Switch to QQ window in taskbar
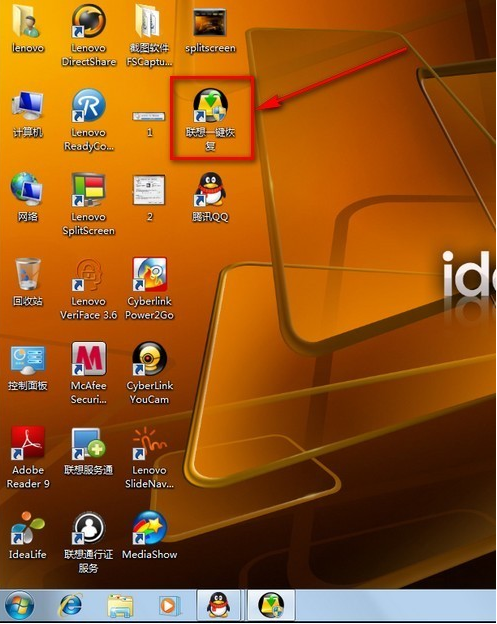 pos(218,605)
